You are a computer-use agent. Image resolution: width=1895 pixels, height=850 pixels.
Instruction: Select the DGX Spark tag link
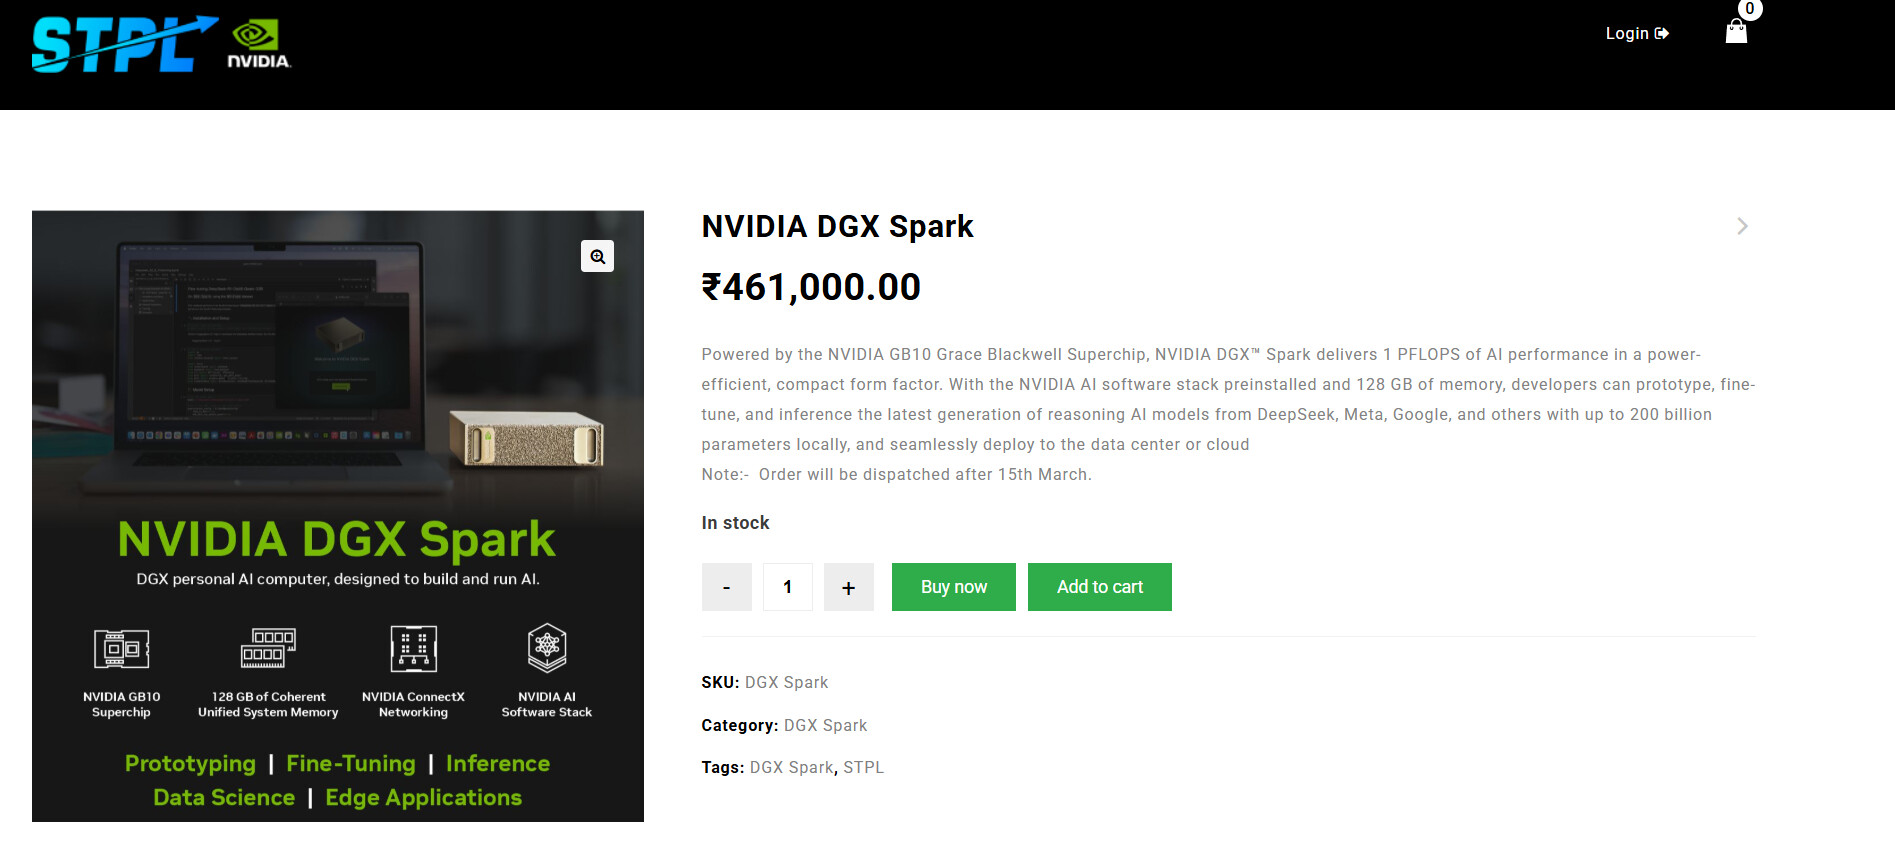791,767
